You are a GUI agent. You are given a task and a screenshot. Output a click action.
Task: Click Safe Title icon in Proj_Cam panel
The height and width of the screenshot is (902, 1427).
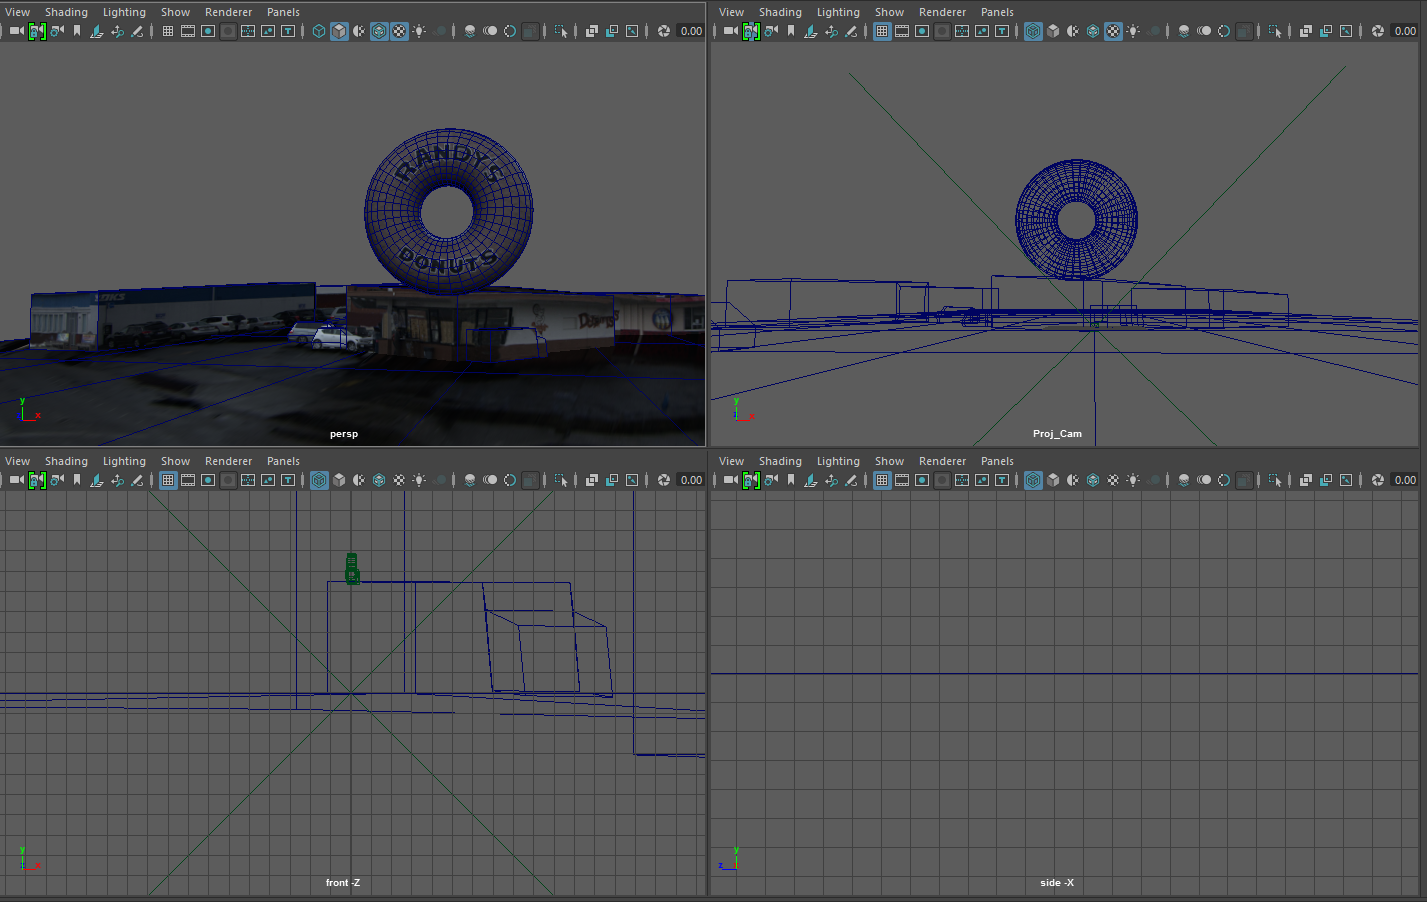[1002, 31]
